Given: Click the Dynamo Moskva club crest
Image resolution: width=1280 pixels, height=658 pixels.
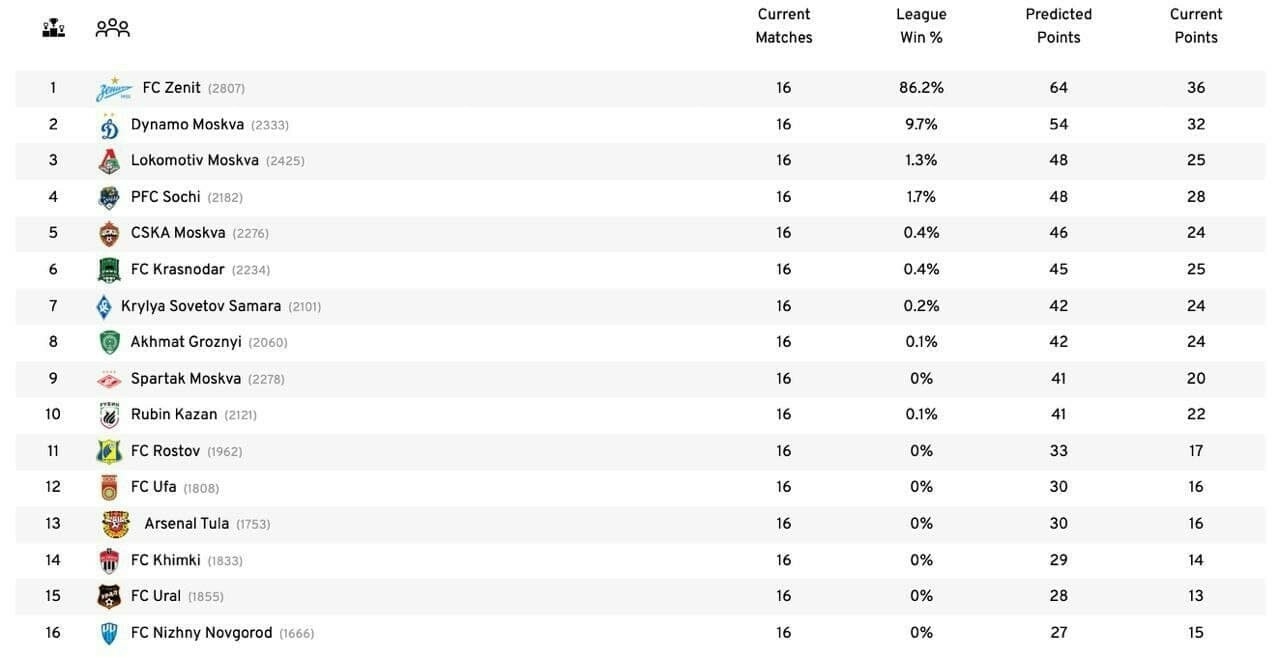Looking at the screenshot, I should pos(109,126).
